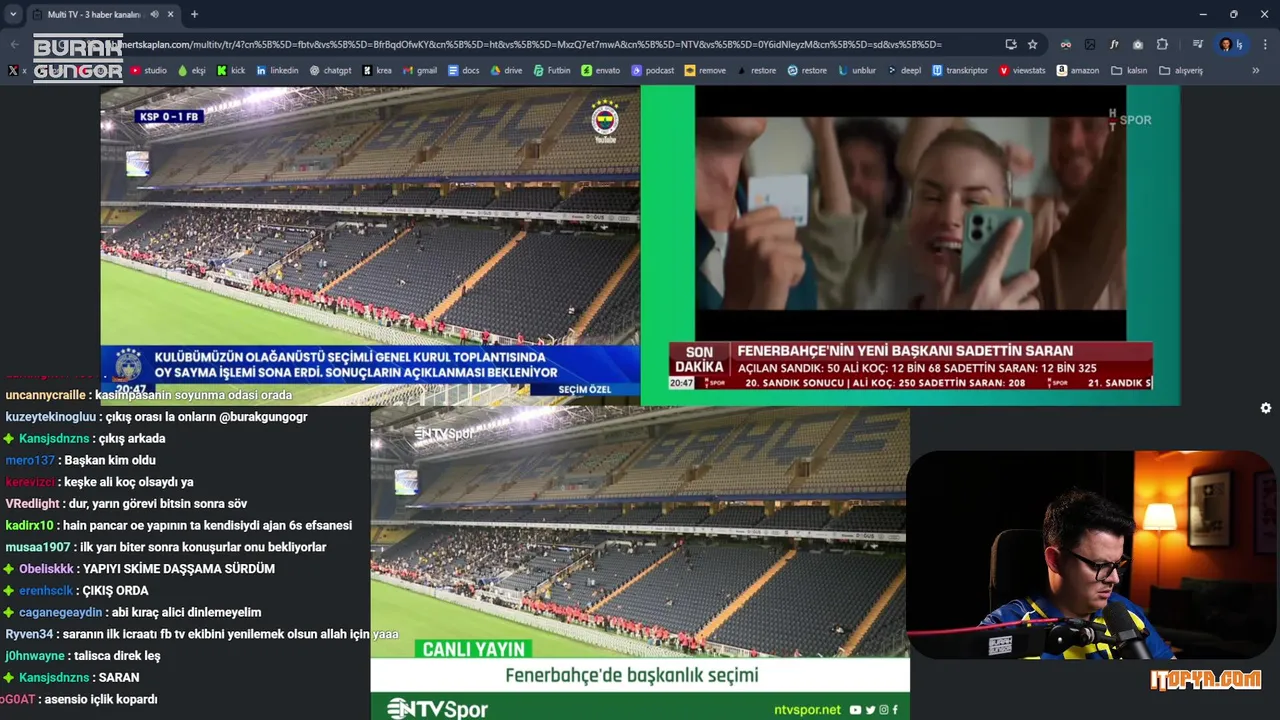Click chat username erenhsclk
Screen dimensions: 1280x720
pos(46,591)
